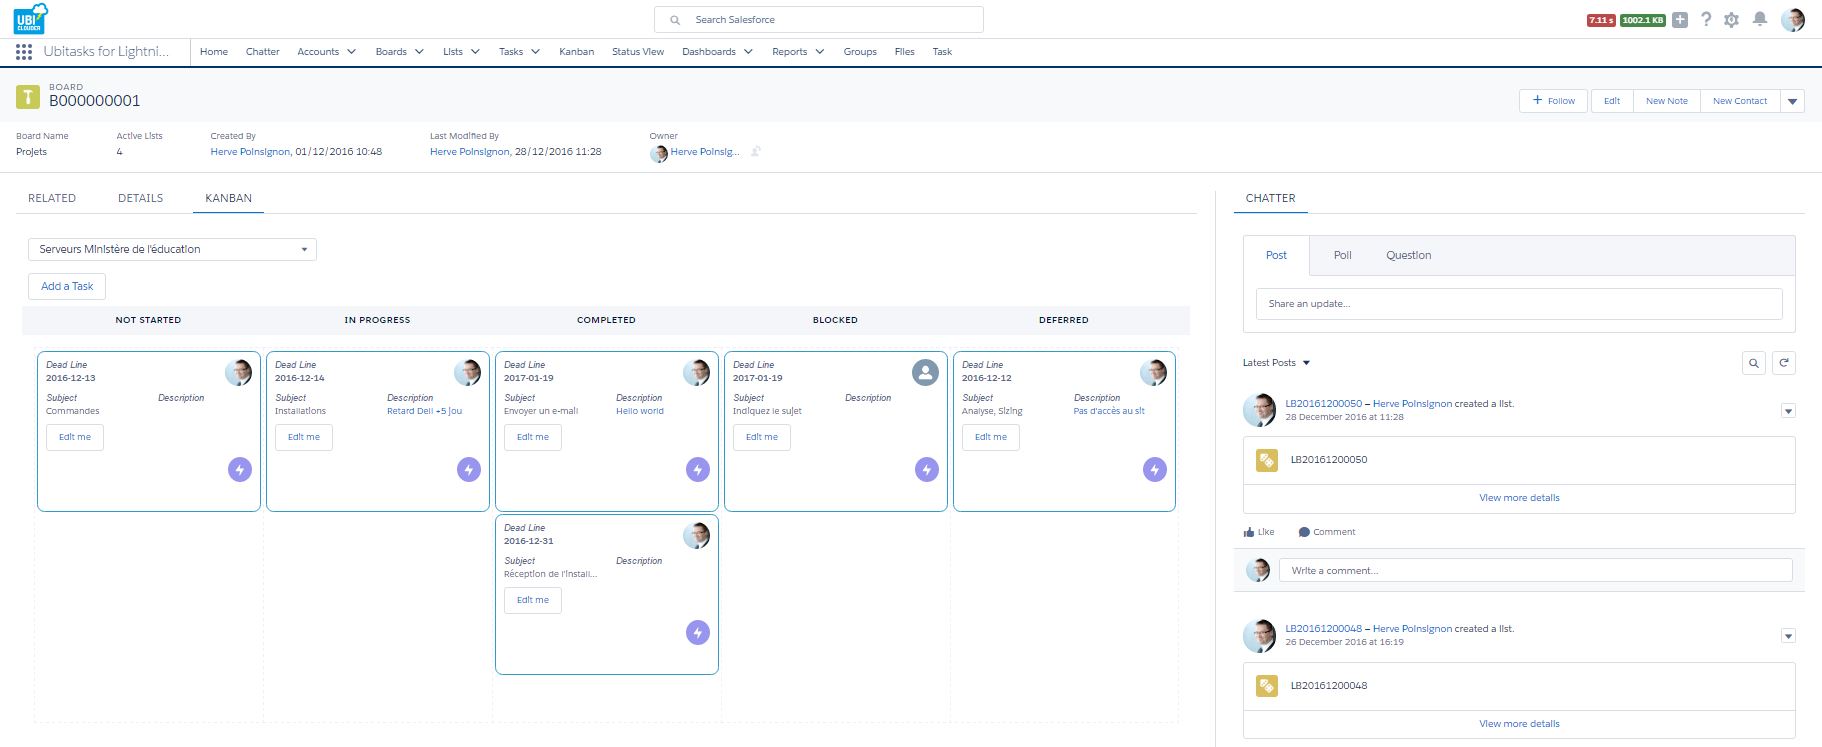Open the App Launcher grid icon
The height and width of the screenshot is (747, 1822).
[24, 52]
